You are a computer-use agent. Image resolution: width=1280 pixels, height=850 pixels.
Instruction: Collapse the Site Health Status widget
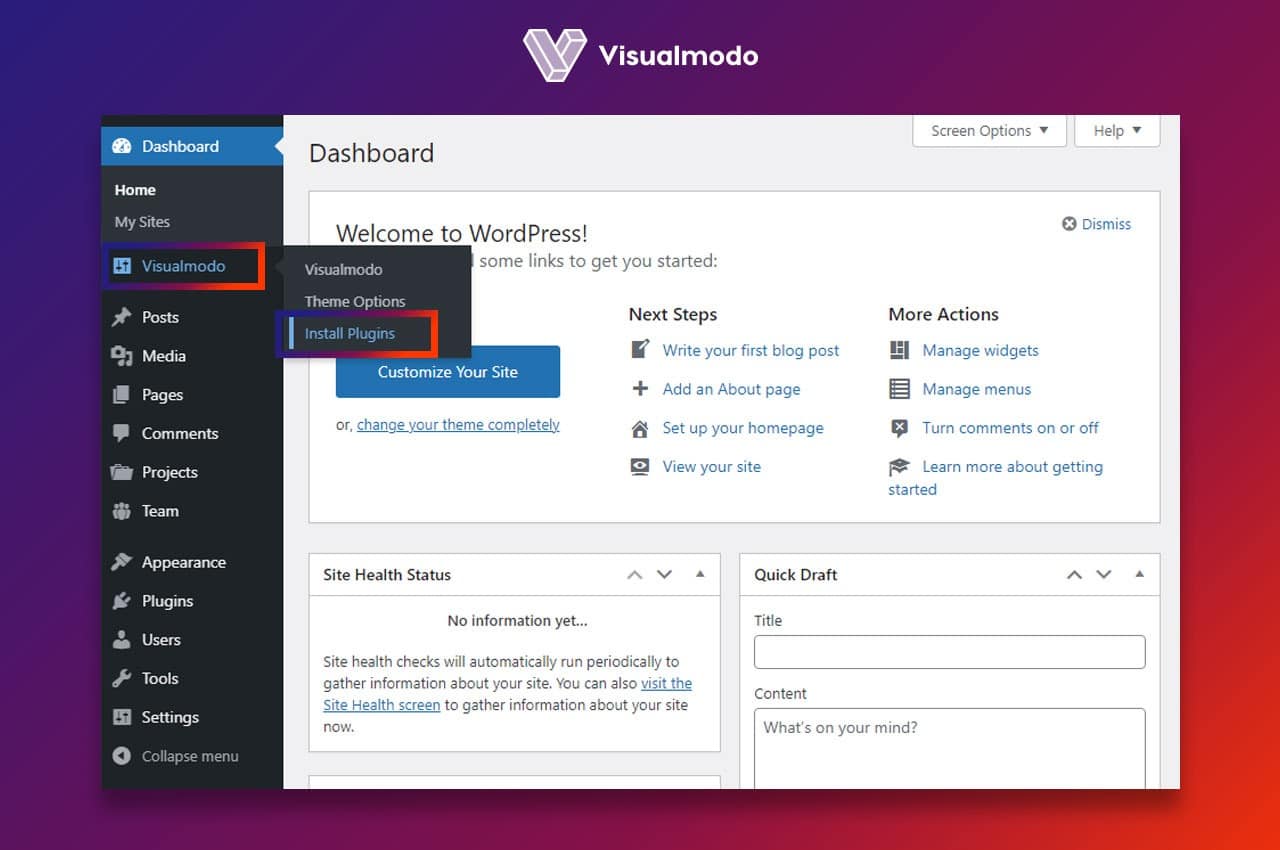[700, 574]
